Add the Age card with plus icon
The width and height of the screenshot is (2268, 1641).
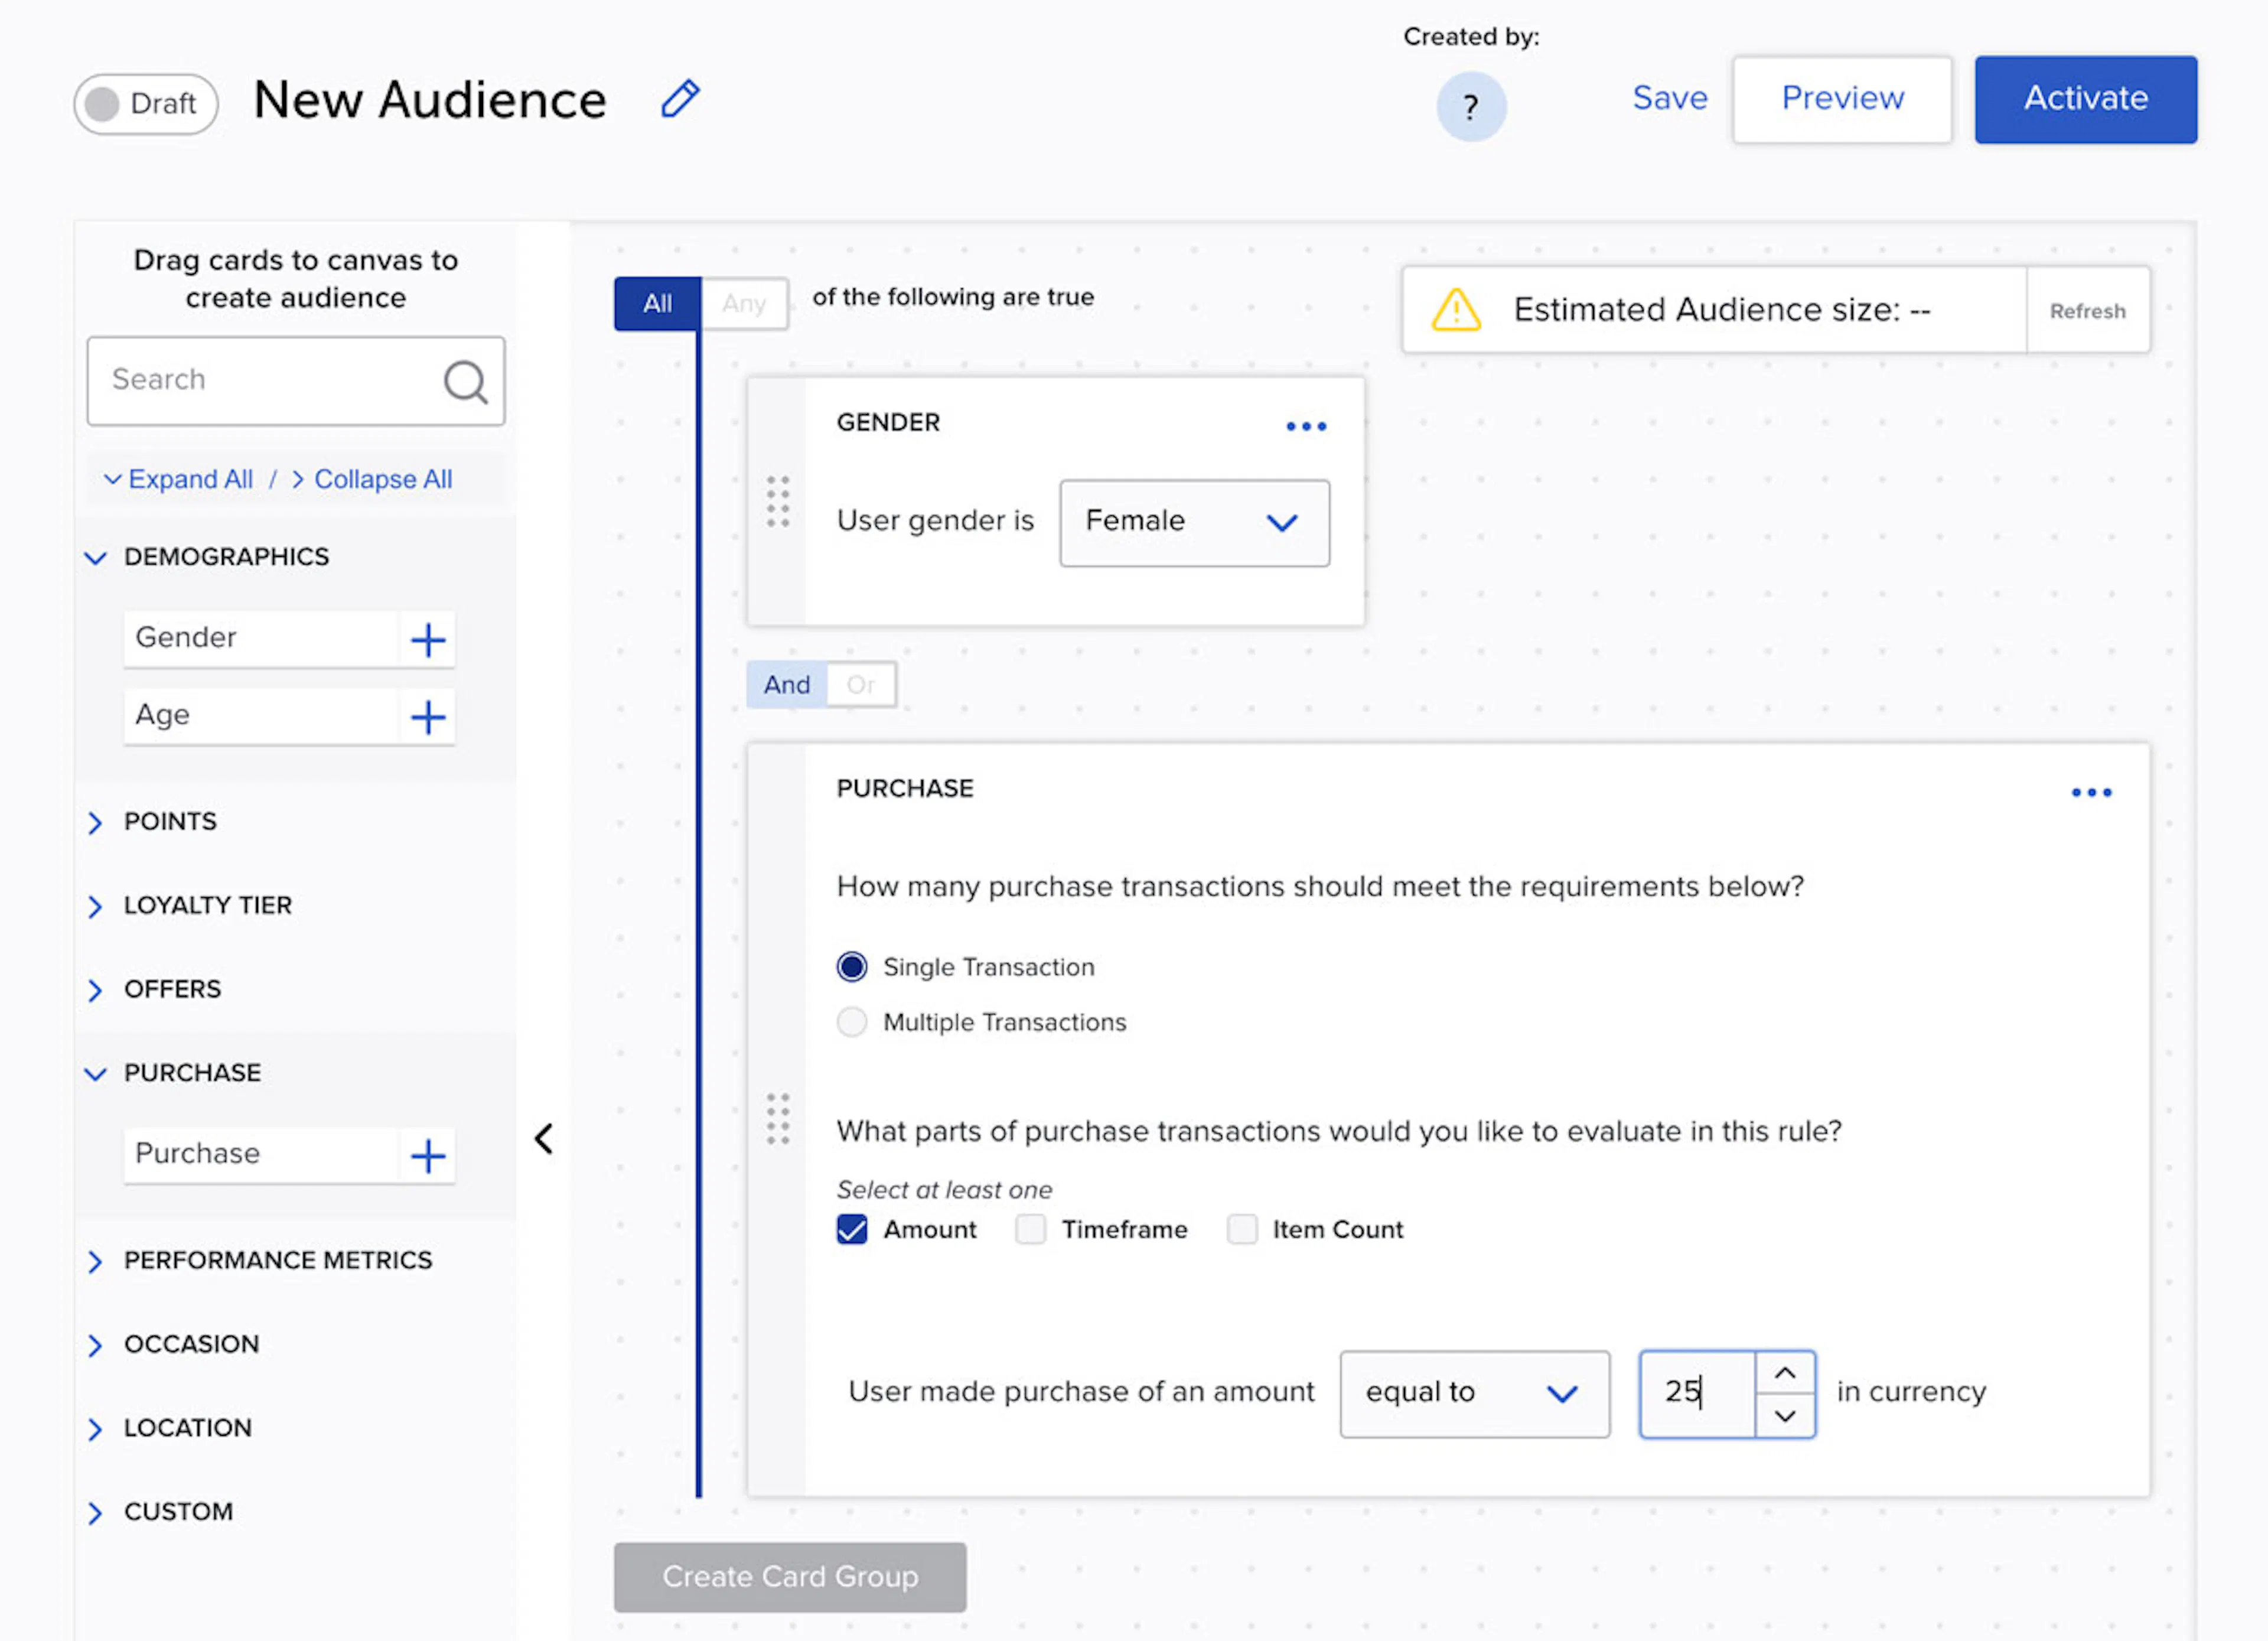coord(428,716)
